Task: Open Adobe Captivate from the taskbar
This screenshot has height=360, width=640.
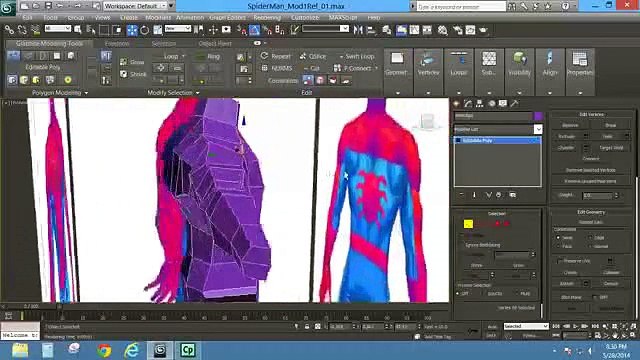Action: point(187,350)
